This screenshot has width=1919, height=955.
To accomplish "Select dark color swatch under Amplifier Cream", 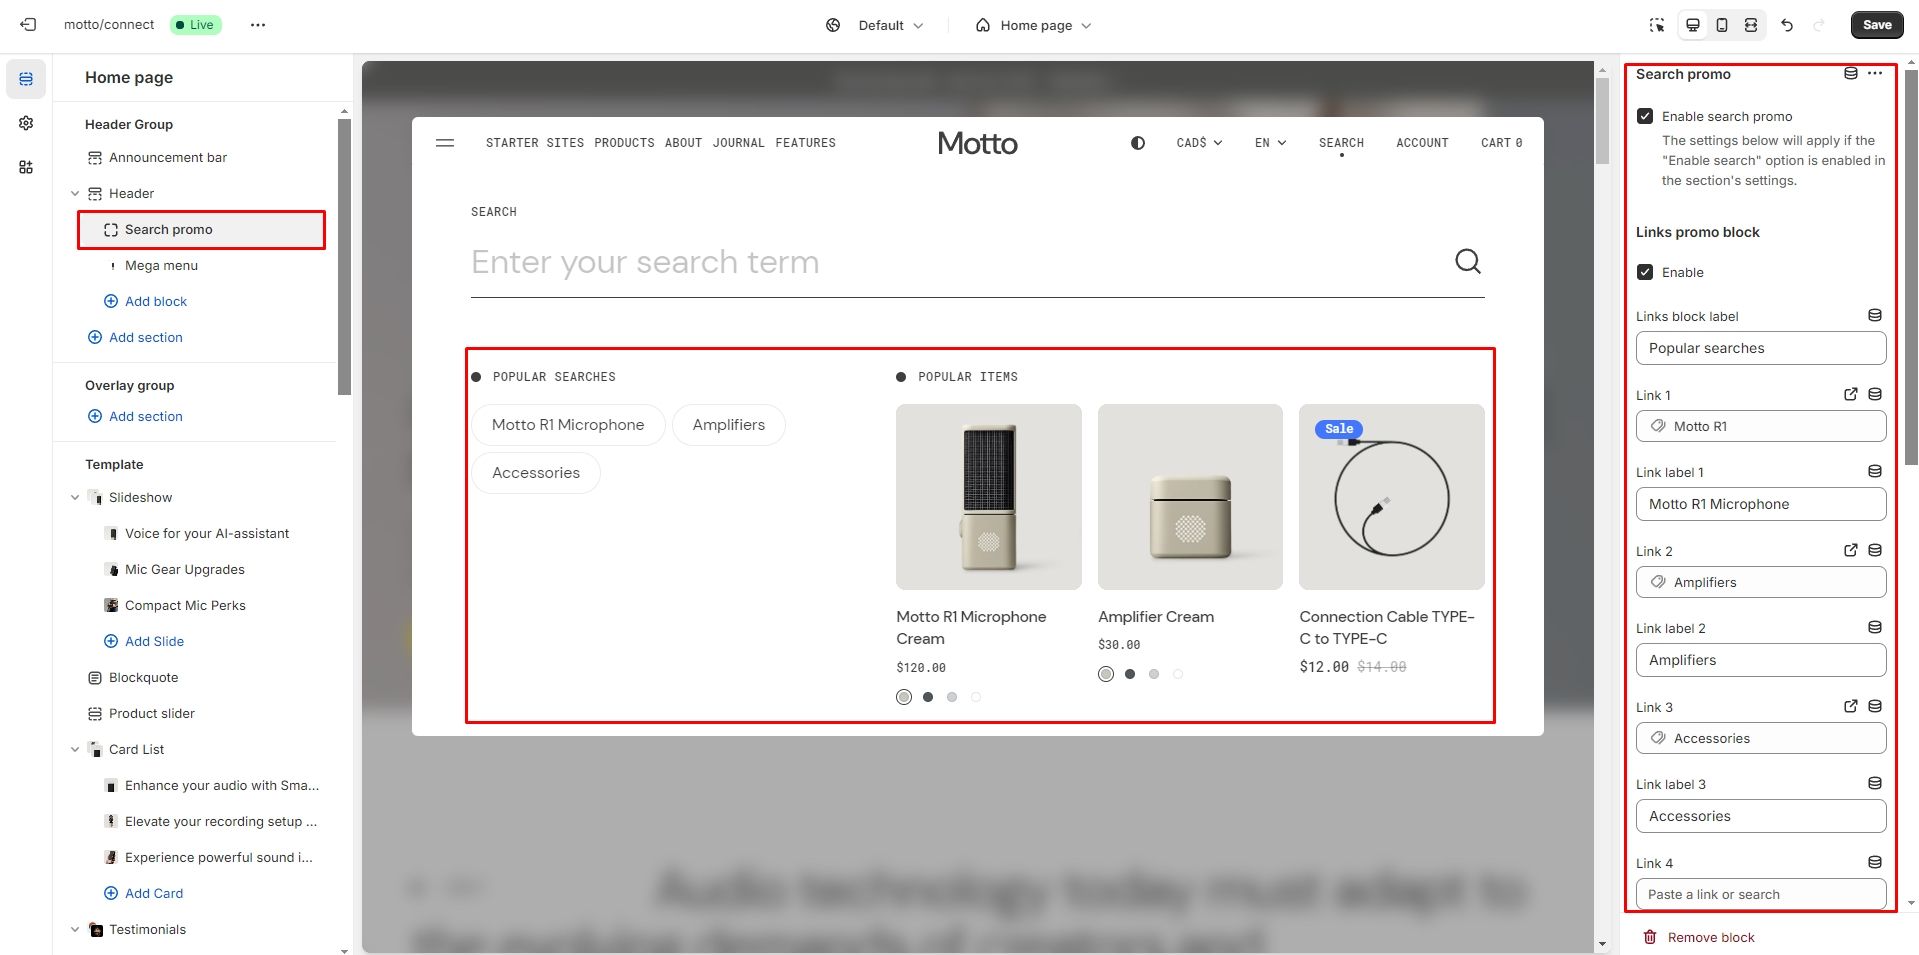I will coord(1129,674).
